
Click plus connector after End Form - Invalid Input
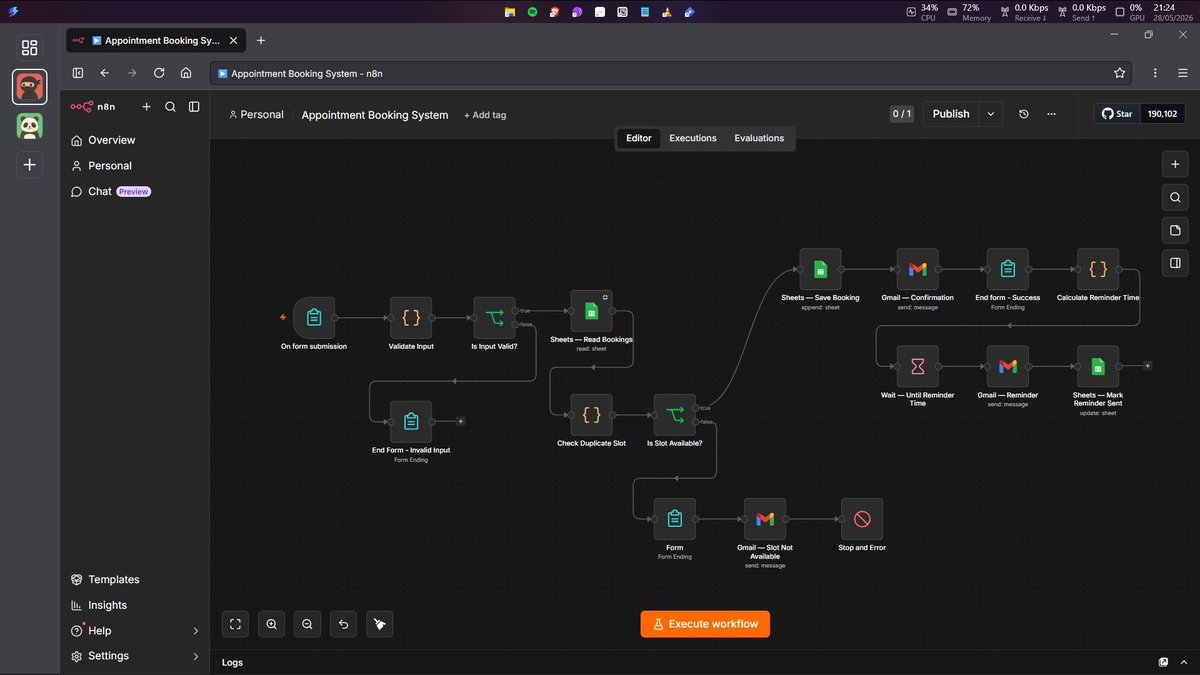tap(460, 422)
